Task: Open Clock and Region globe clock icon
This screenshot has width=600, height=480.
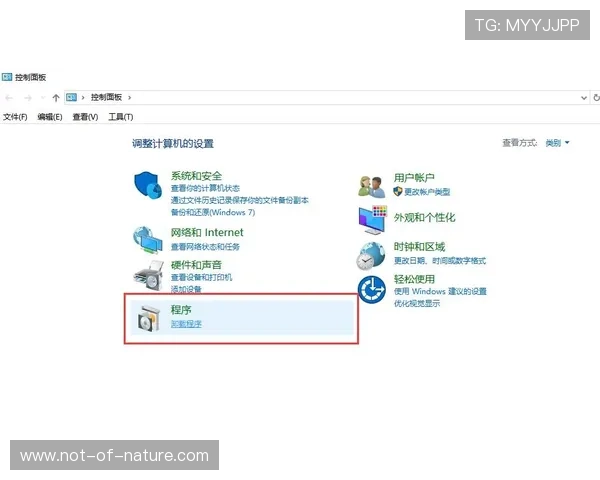Action: [x=370, y=256]
